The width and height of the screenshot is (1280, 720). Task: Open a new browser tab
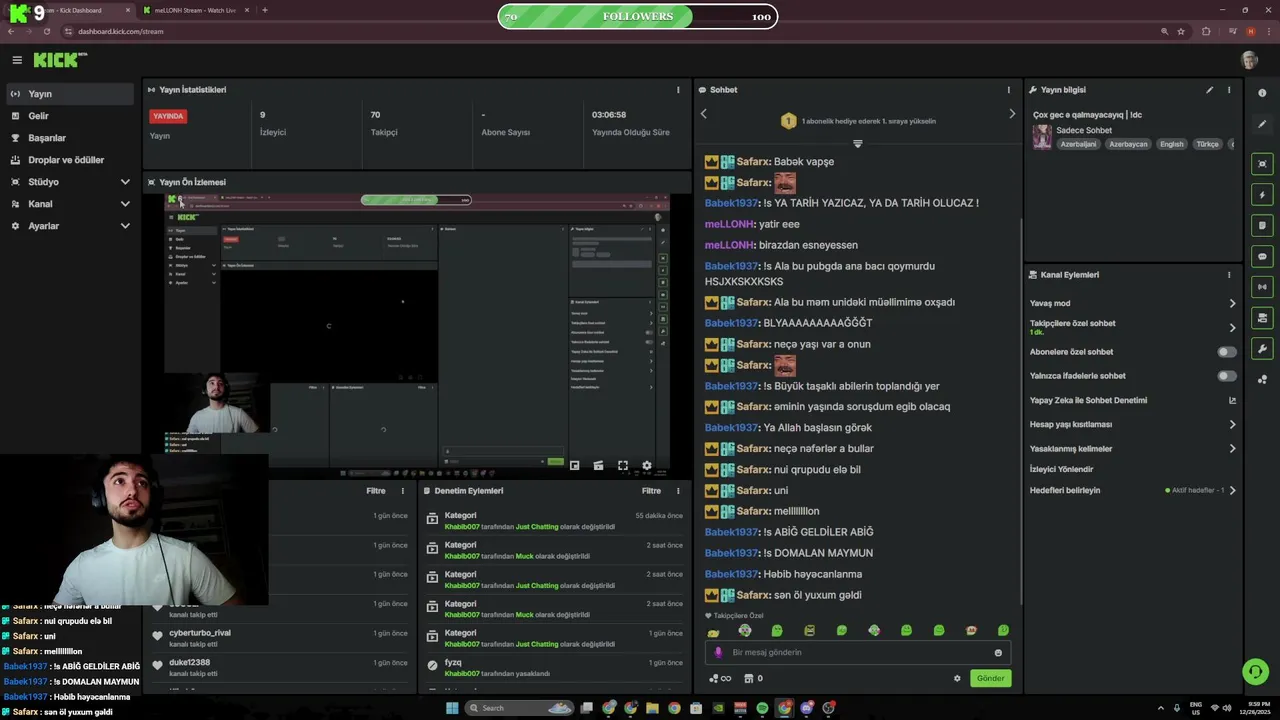click(x=264, y=10)
